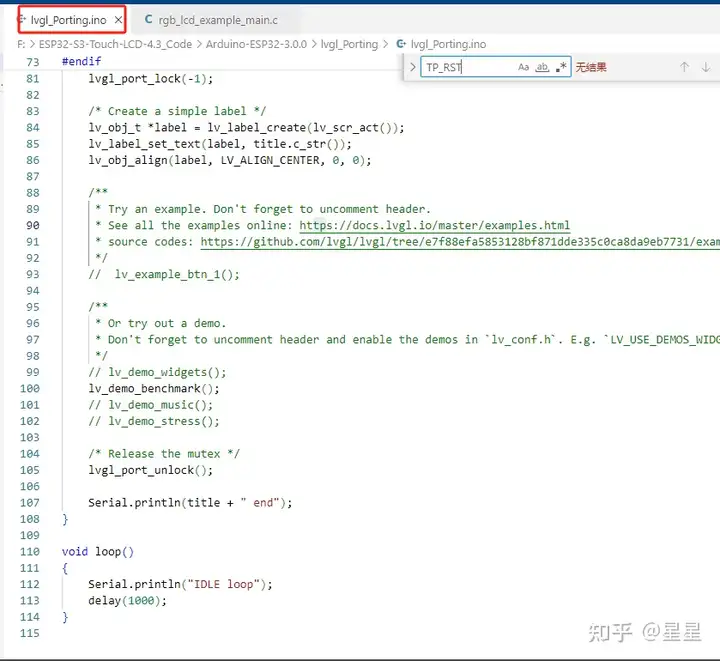Image resolution: width=720 pixels, height=661 pixels.
Task: Click the Create a simple label comment
Action: [x=177, y=112]
